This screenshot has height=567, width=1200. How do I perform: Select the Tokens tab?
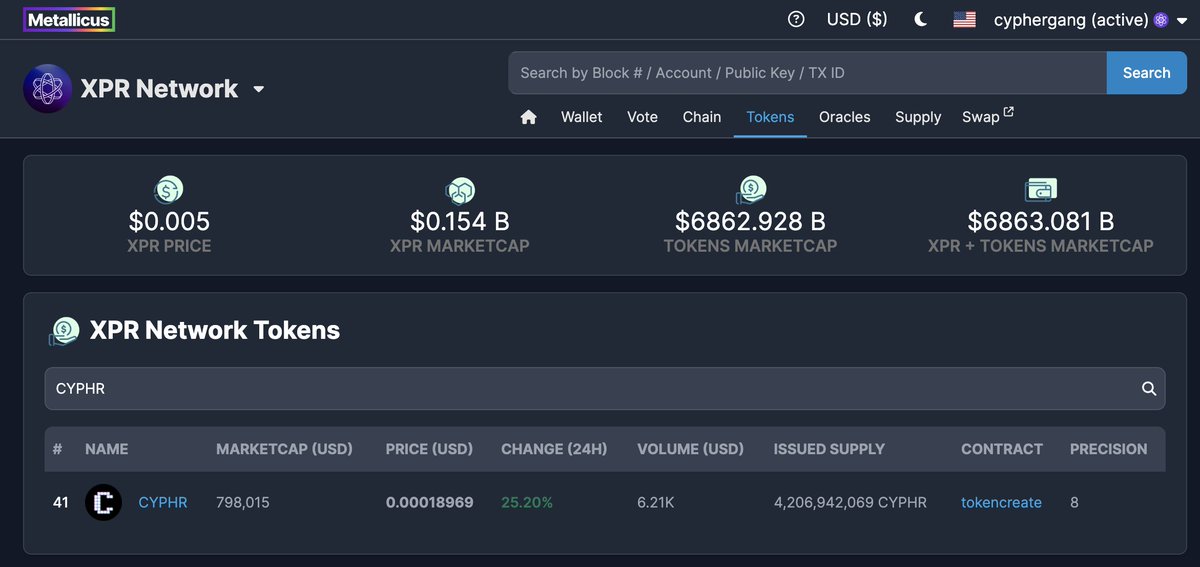770,117
